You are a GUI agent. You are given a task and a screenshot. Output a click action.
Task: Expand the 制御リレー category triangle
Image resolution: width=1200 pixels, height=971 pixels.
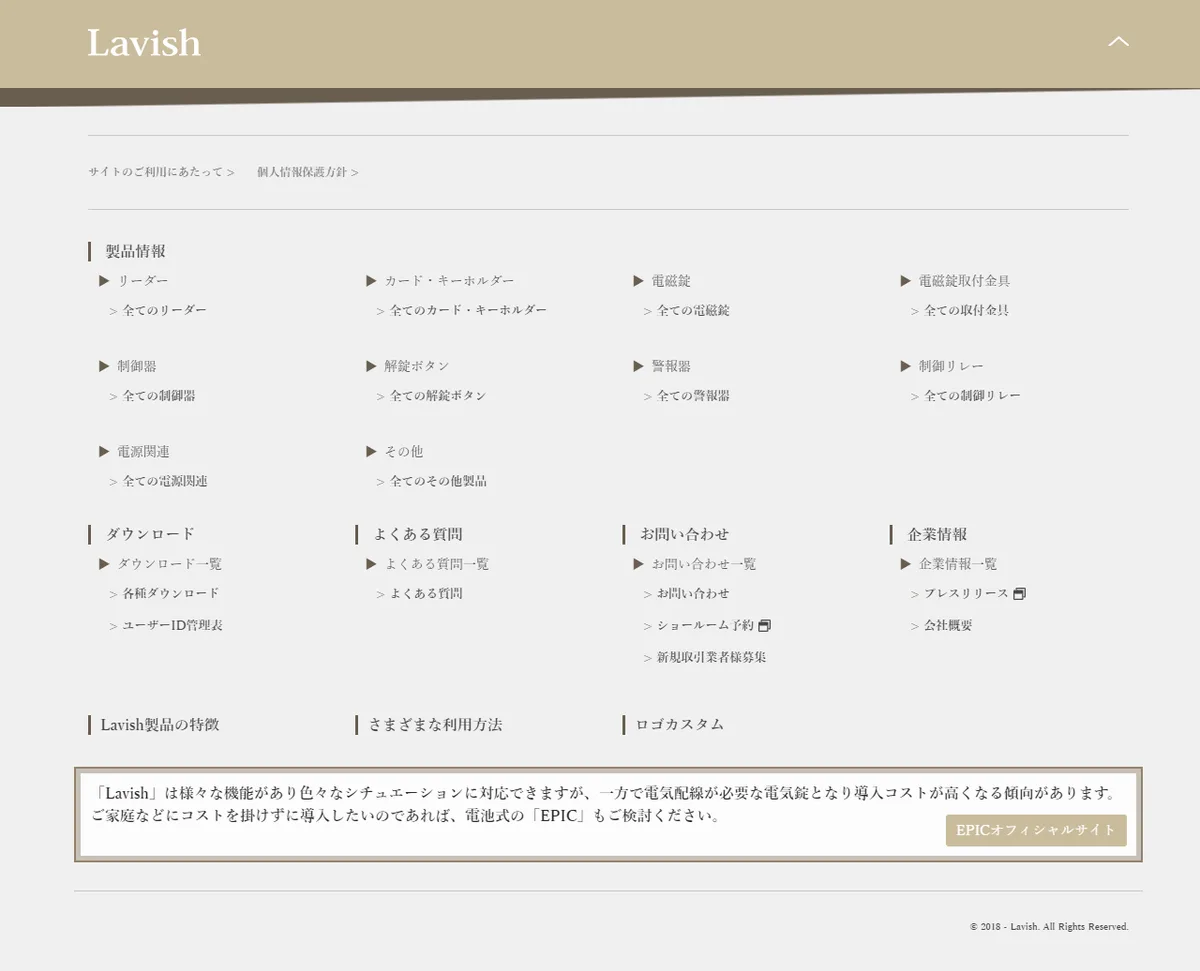pos(905,366)
